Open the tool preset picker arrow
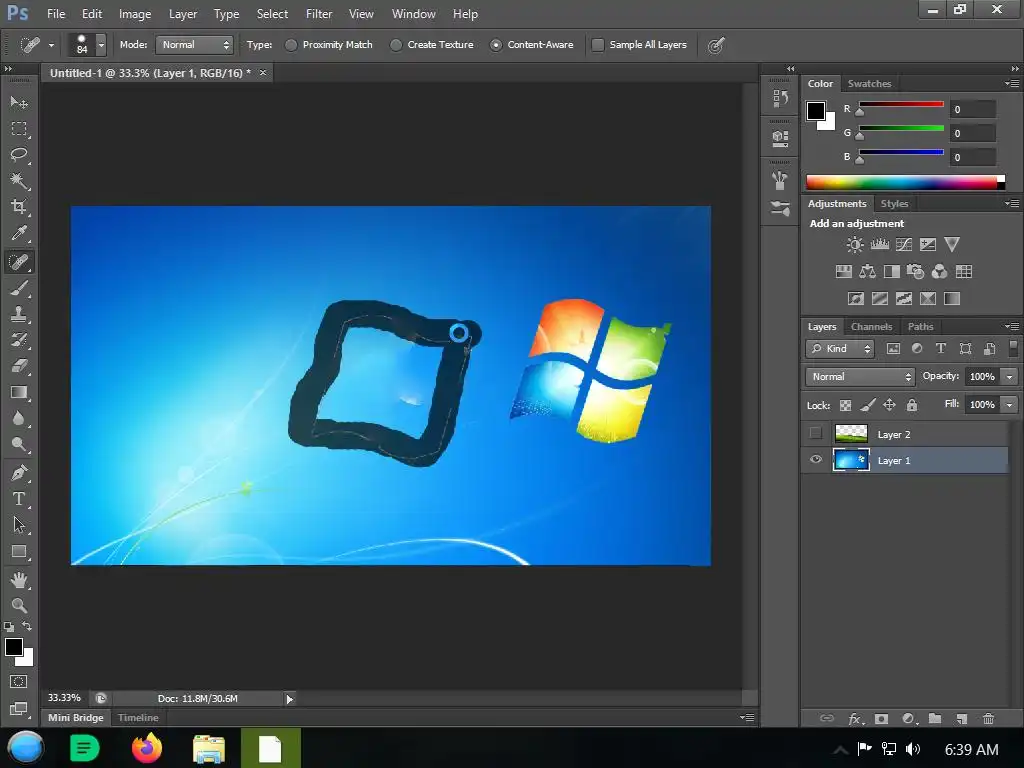The width and height of the screenshot is (1024, 768). (51, 45)
